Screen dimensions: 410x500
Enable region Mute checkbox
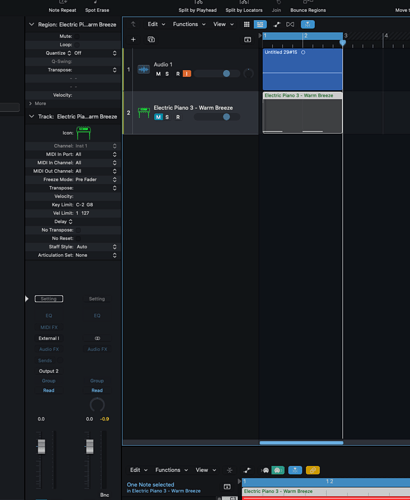coord(77,36)
